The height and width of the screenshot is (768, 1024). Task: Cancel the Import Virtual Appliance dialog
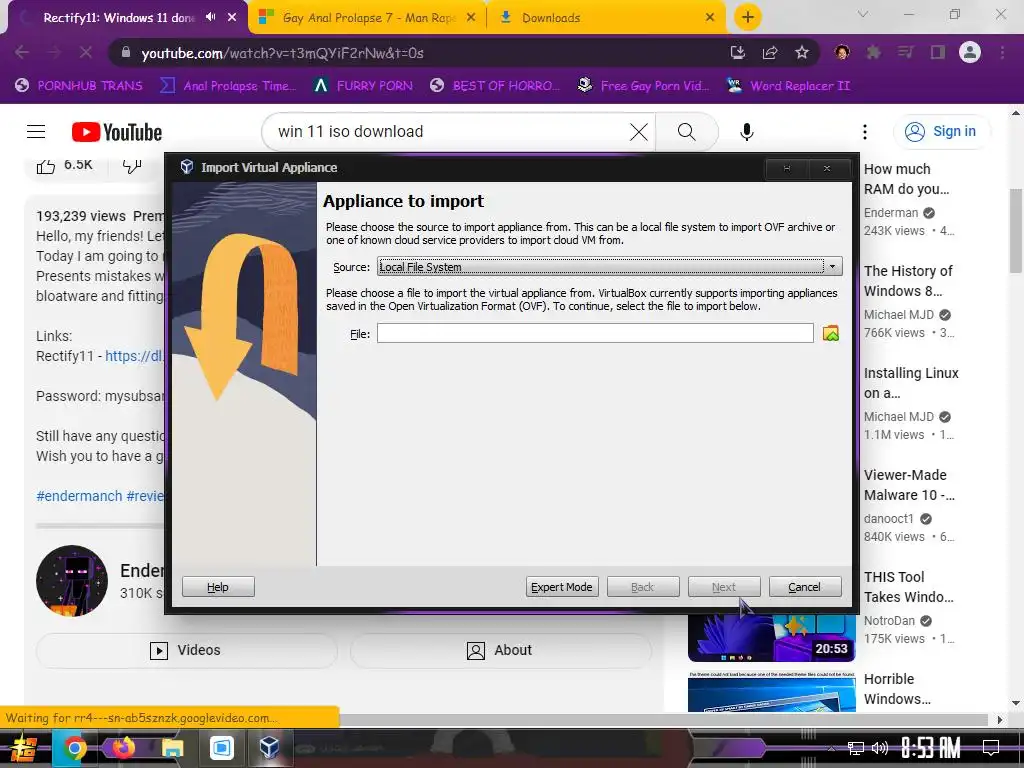coord(805,586)
